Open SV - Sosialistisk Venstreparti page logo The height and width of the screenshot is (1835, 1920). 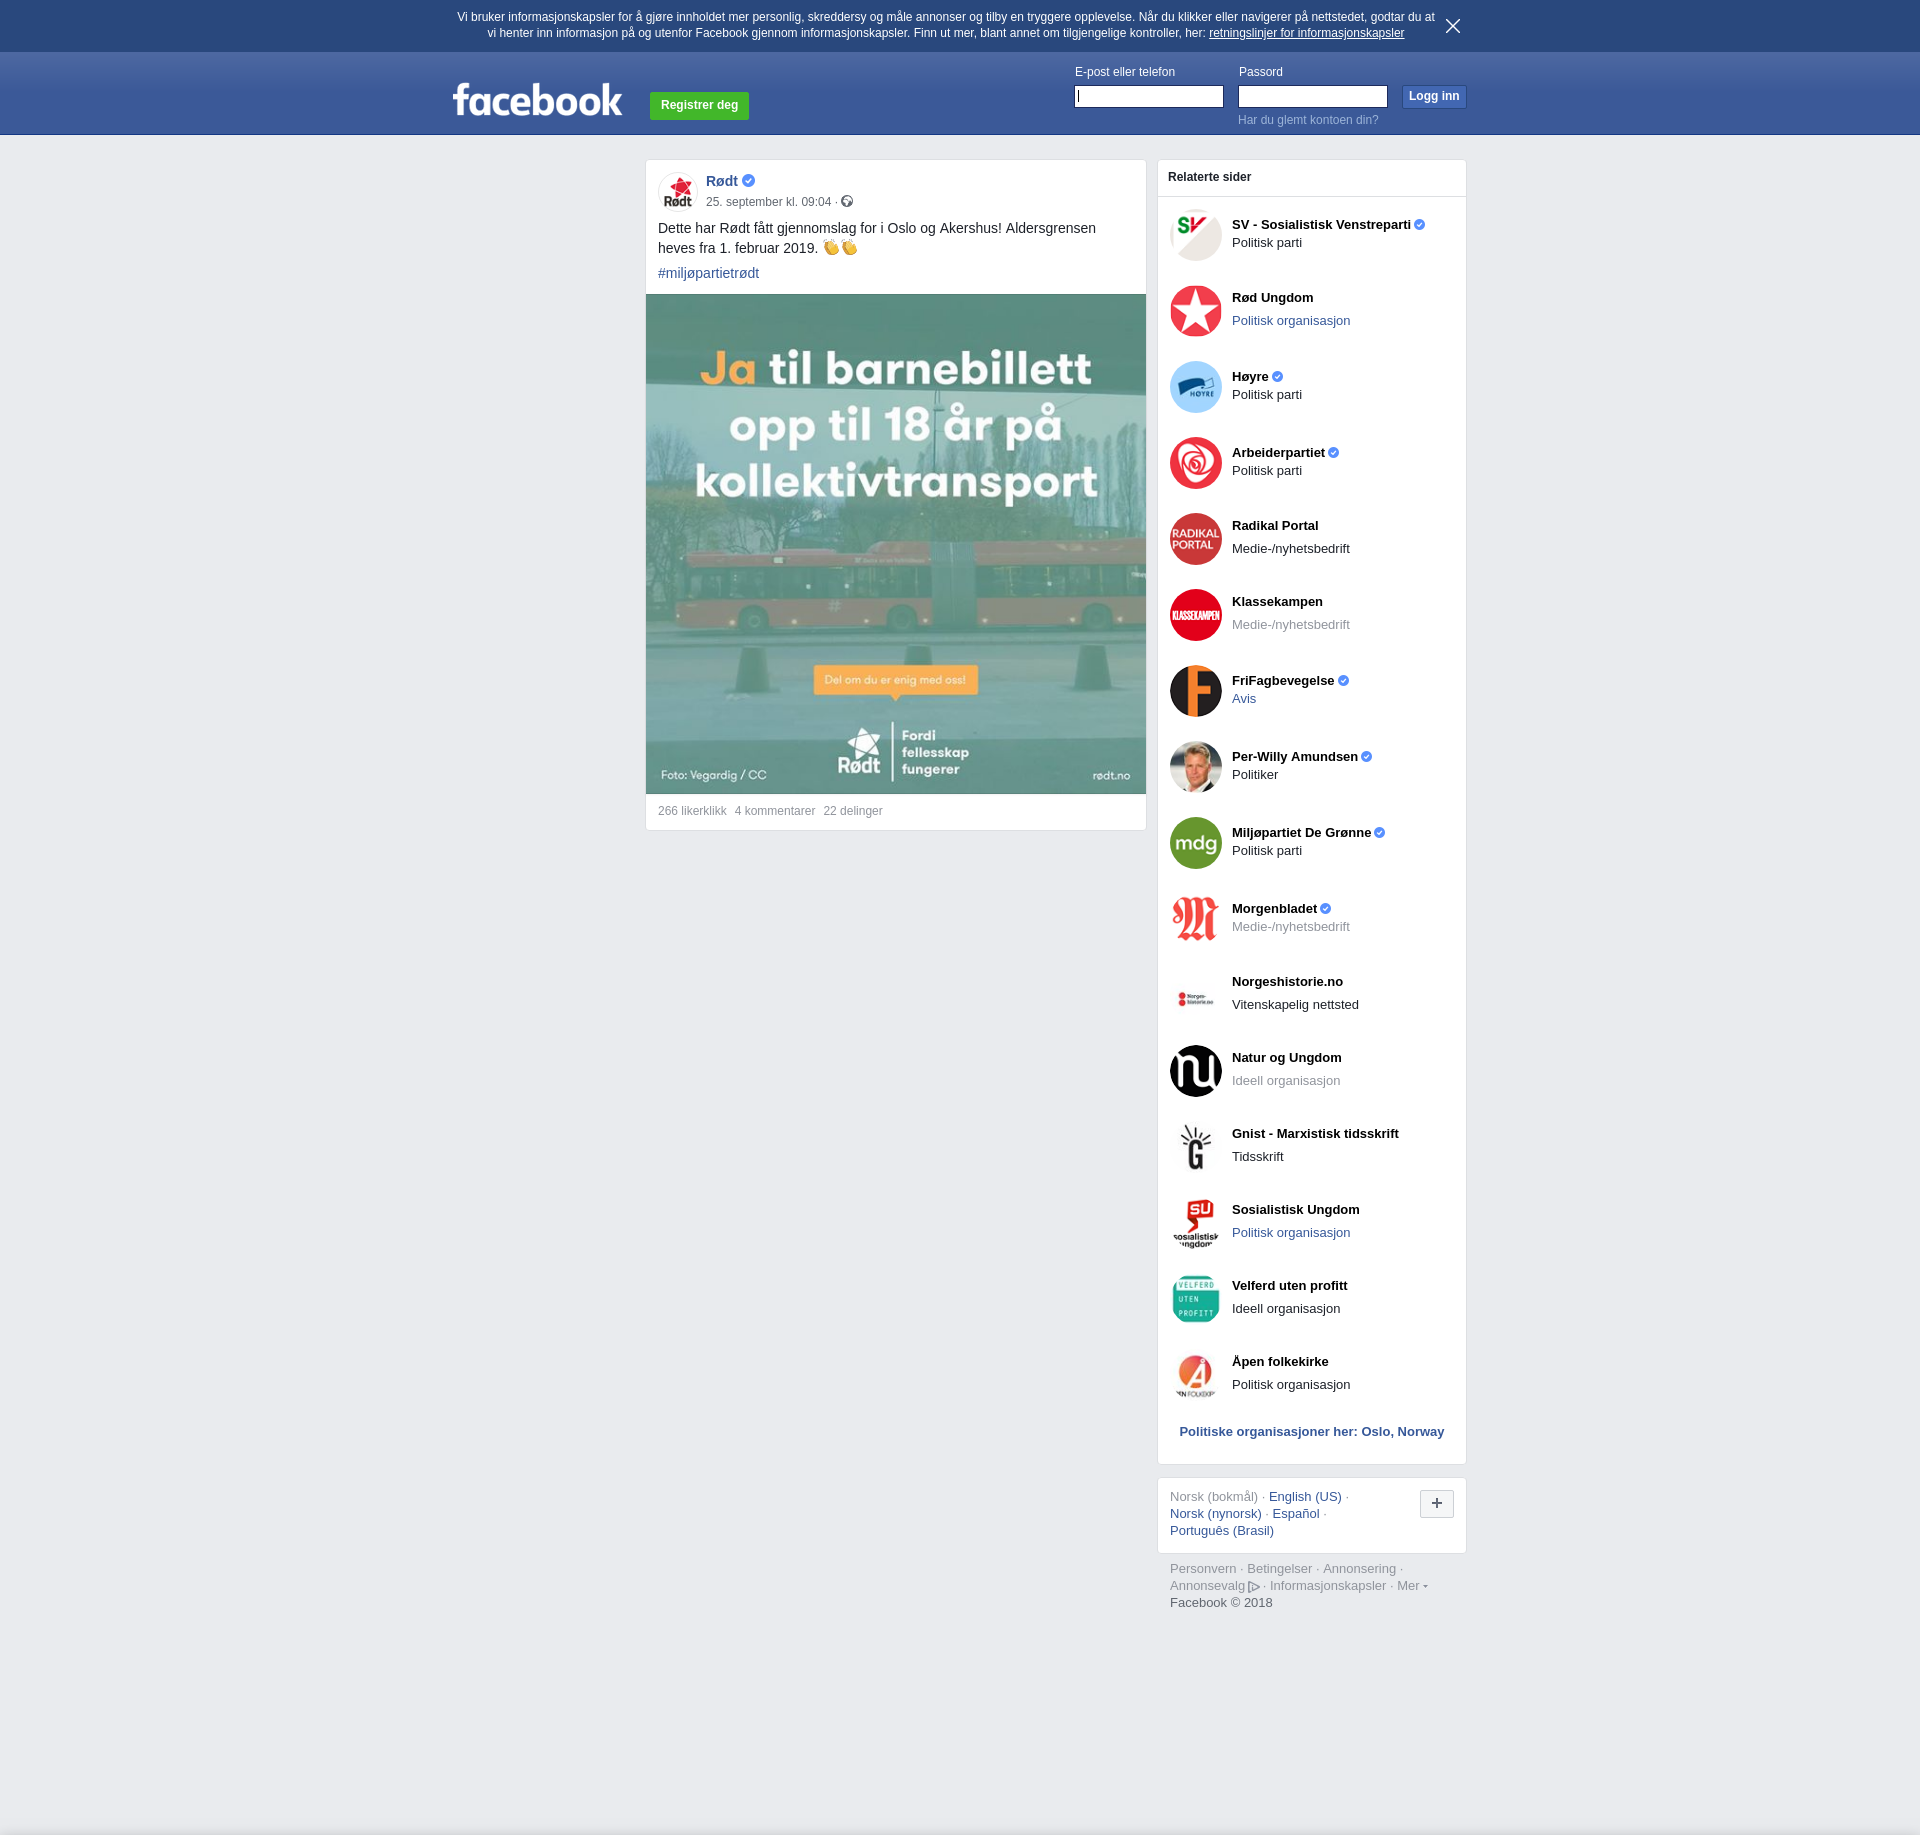click(x=1196, y=235)
